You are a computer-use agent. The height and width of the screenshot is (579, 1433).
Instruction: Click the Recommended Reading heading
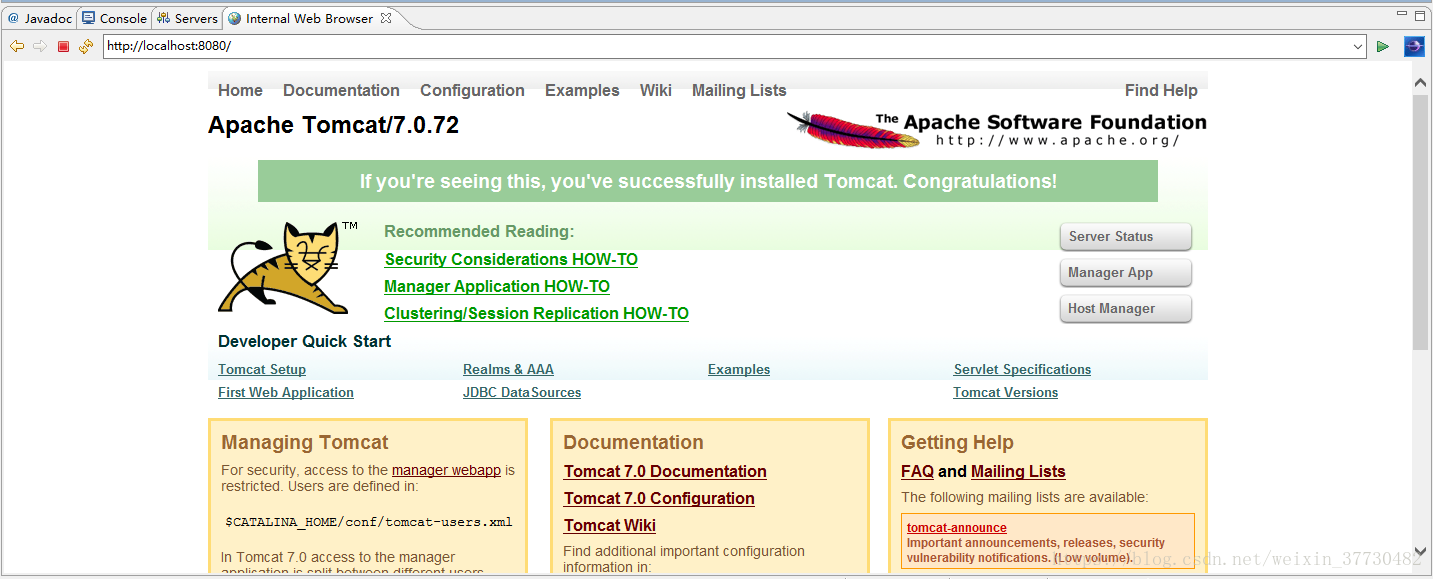tap(479, 231)
